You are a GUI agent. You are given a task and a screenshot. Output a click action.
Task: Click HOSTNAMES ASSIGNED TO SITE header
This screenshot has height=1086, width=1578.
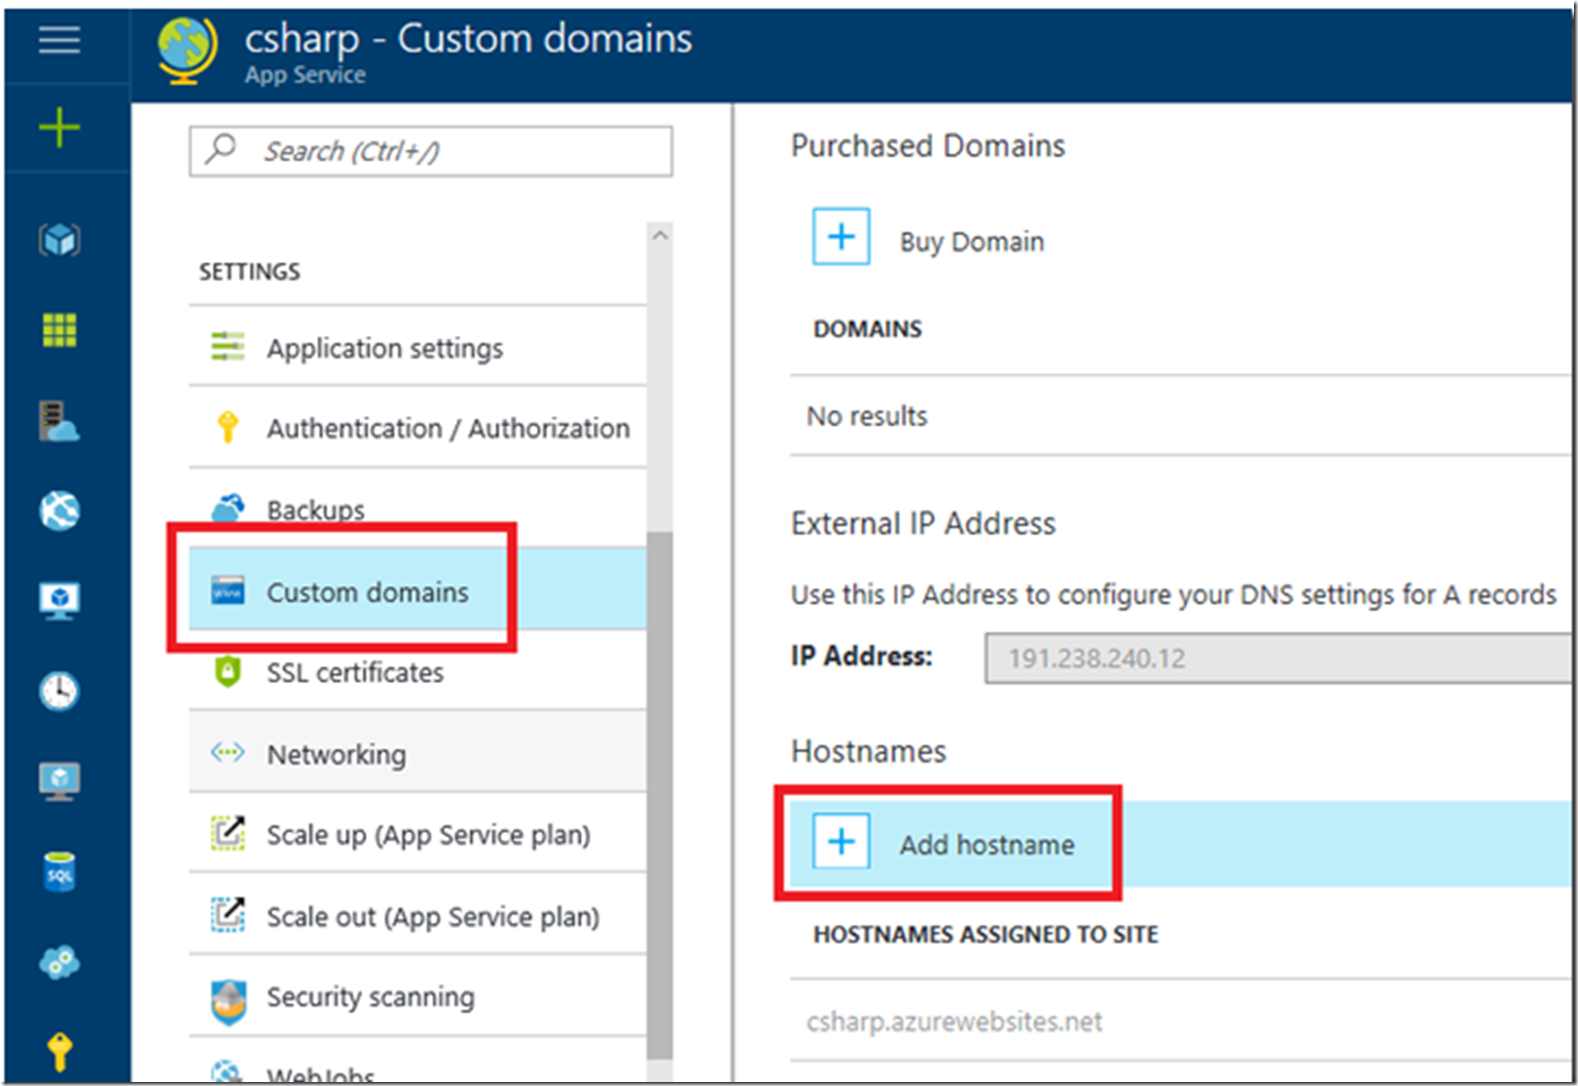click(985, 934)
